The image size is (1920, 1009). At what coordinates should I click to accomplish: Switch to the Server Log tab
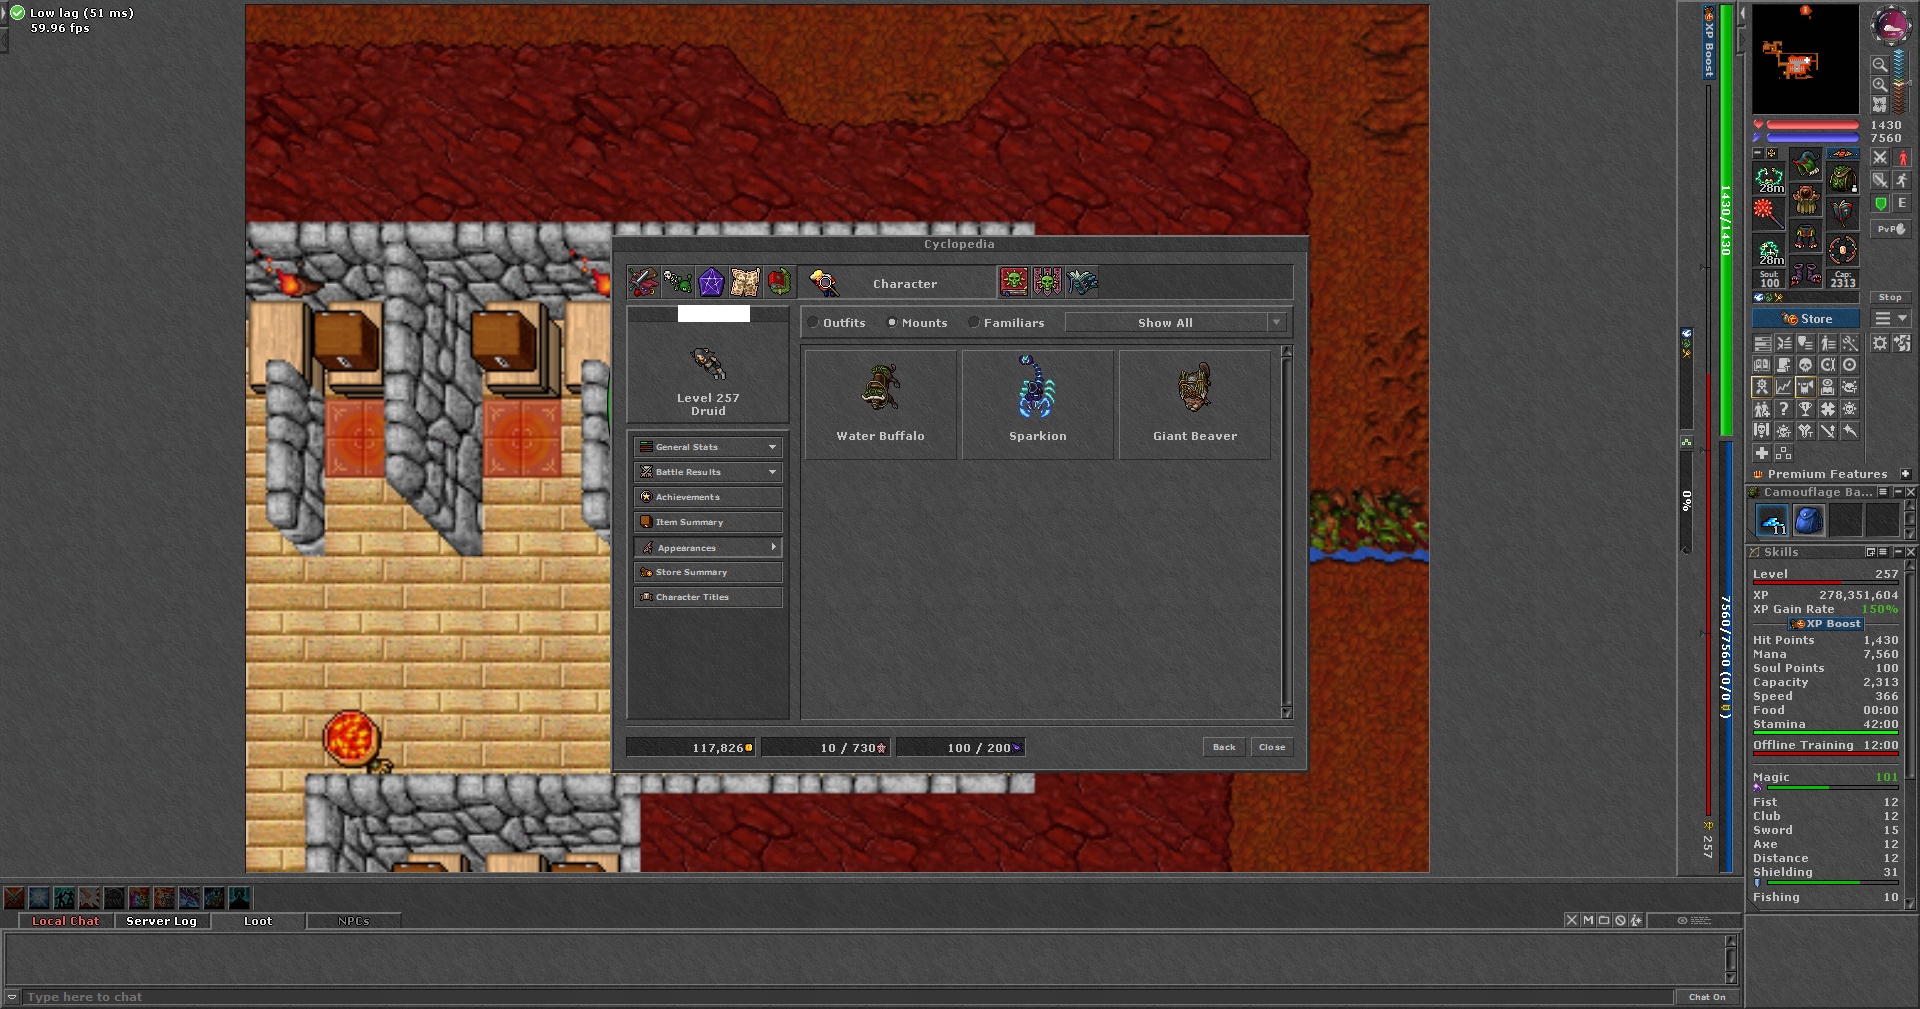point(161,921)
